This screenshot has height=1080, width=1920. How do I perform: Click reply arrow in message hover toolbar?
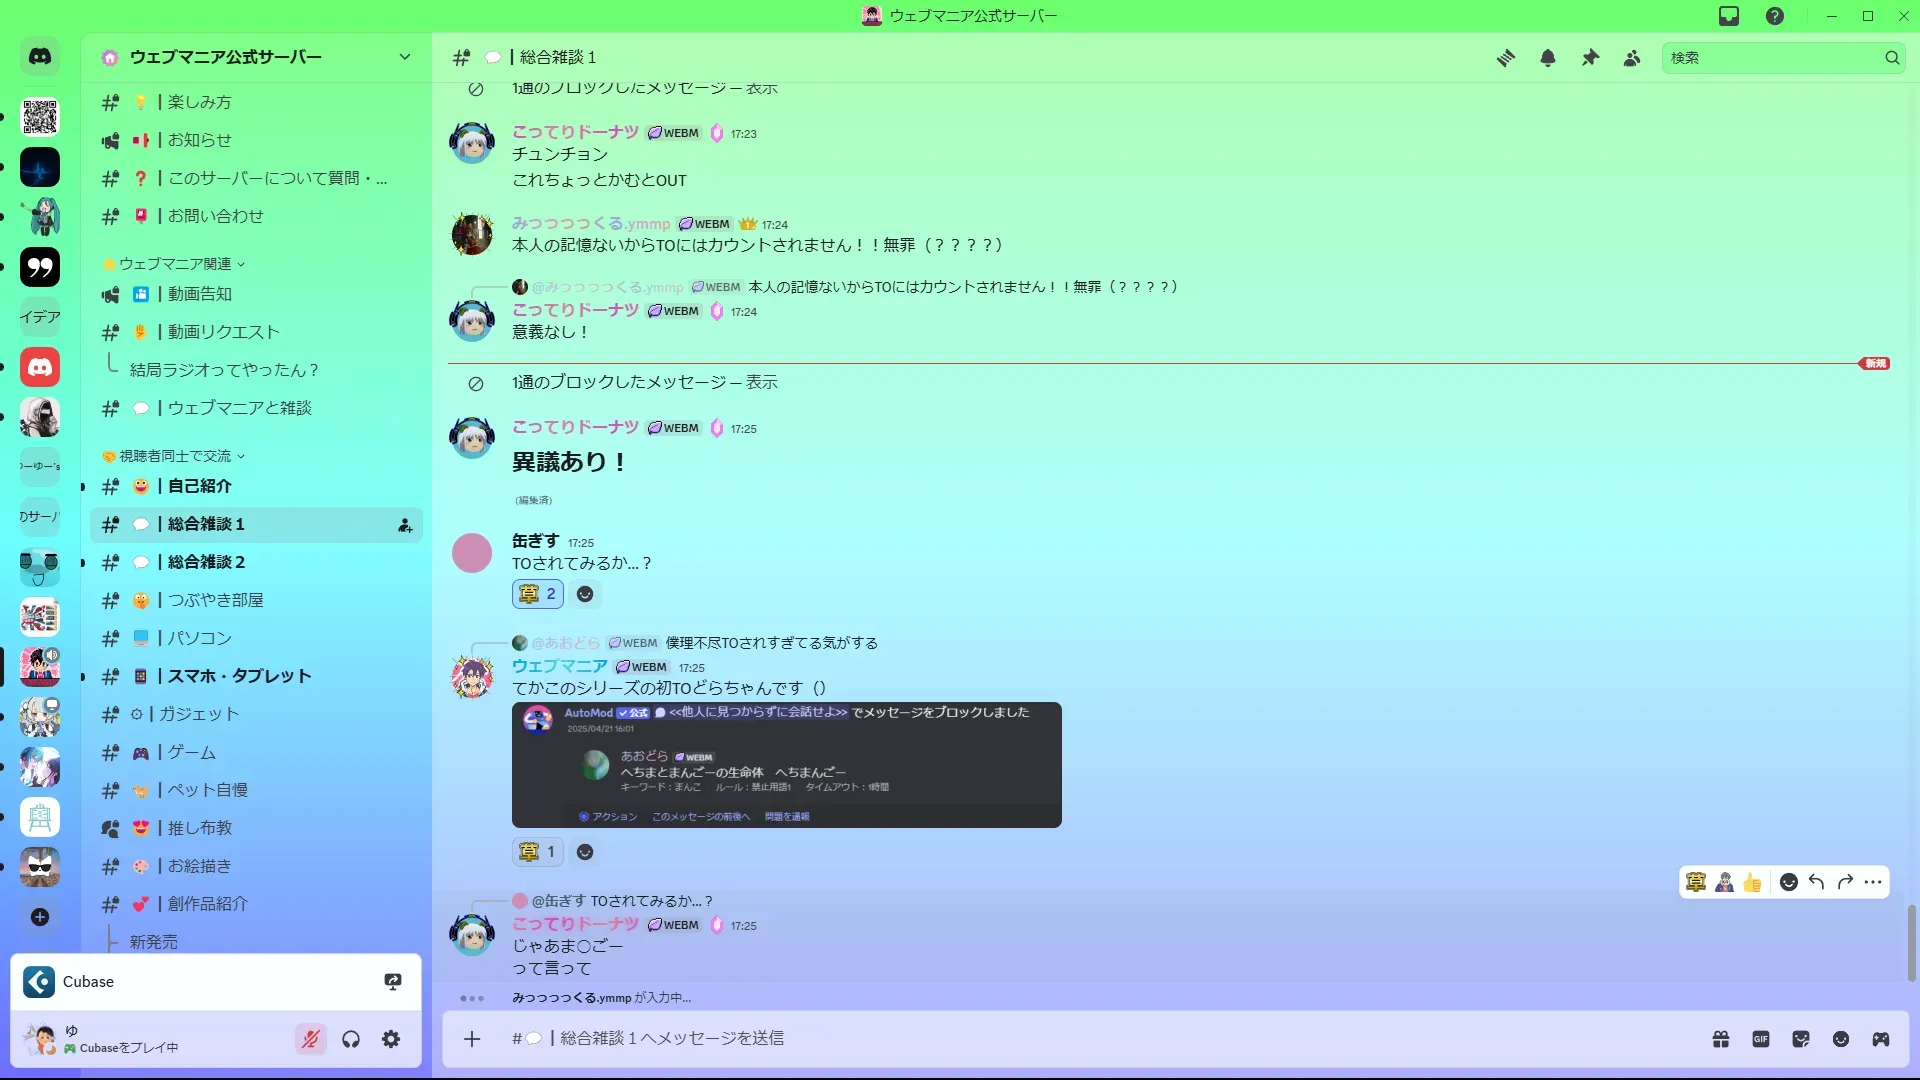pos(1817,882)
